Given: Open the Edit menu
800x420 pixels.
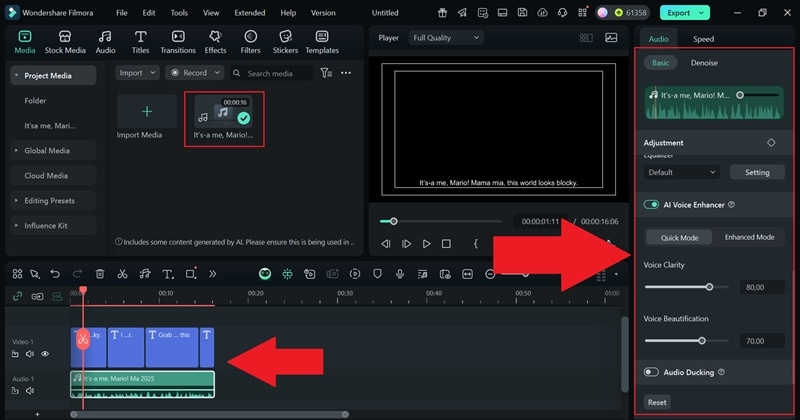Looking at the screenshot, I should (149, 13).
